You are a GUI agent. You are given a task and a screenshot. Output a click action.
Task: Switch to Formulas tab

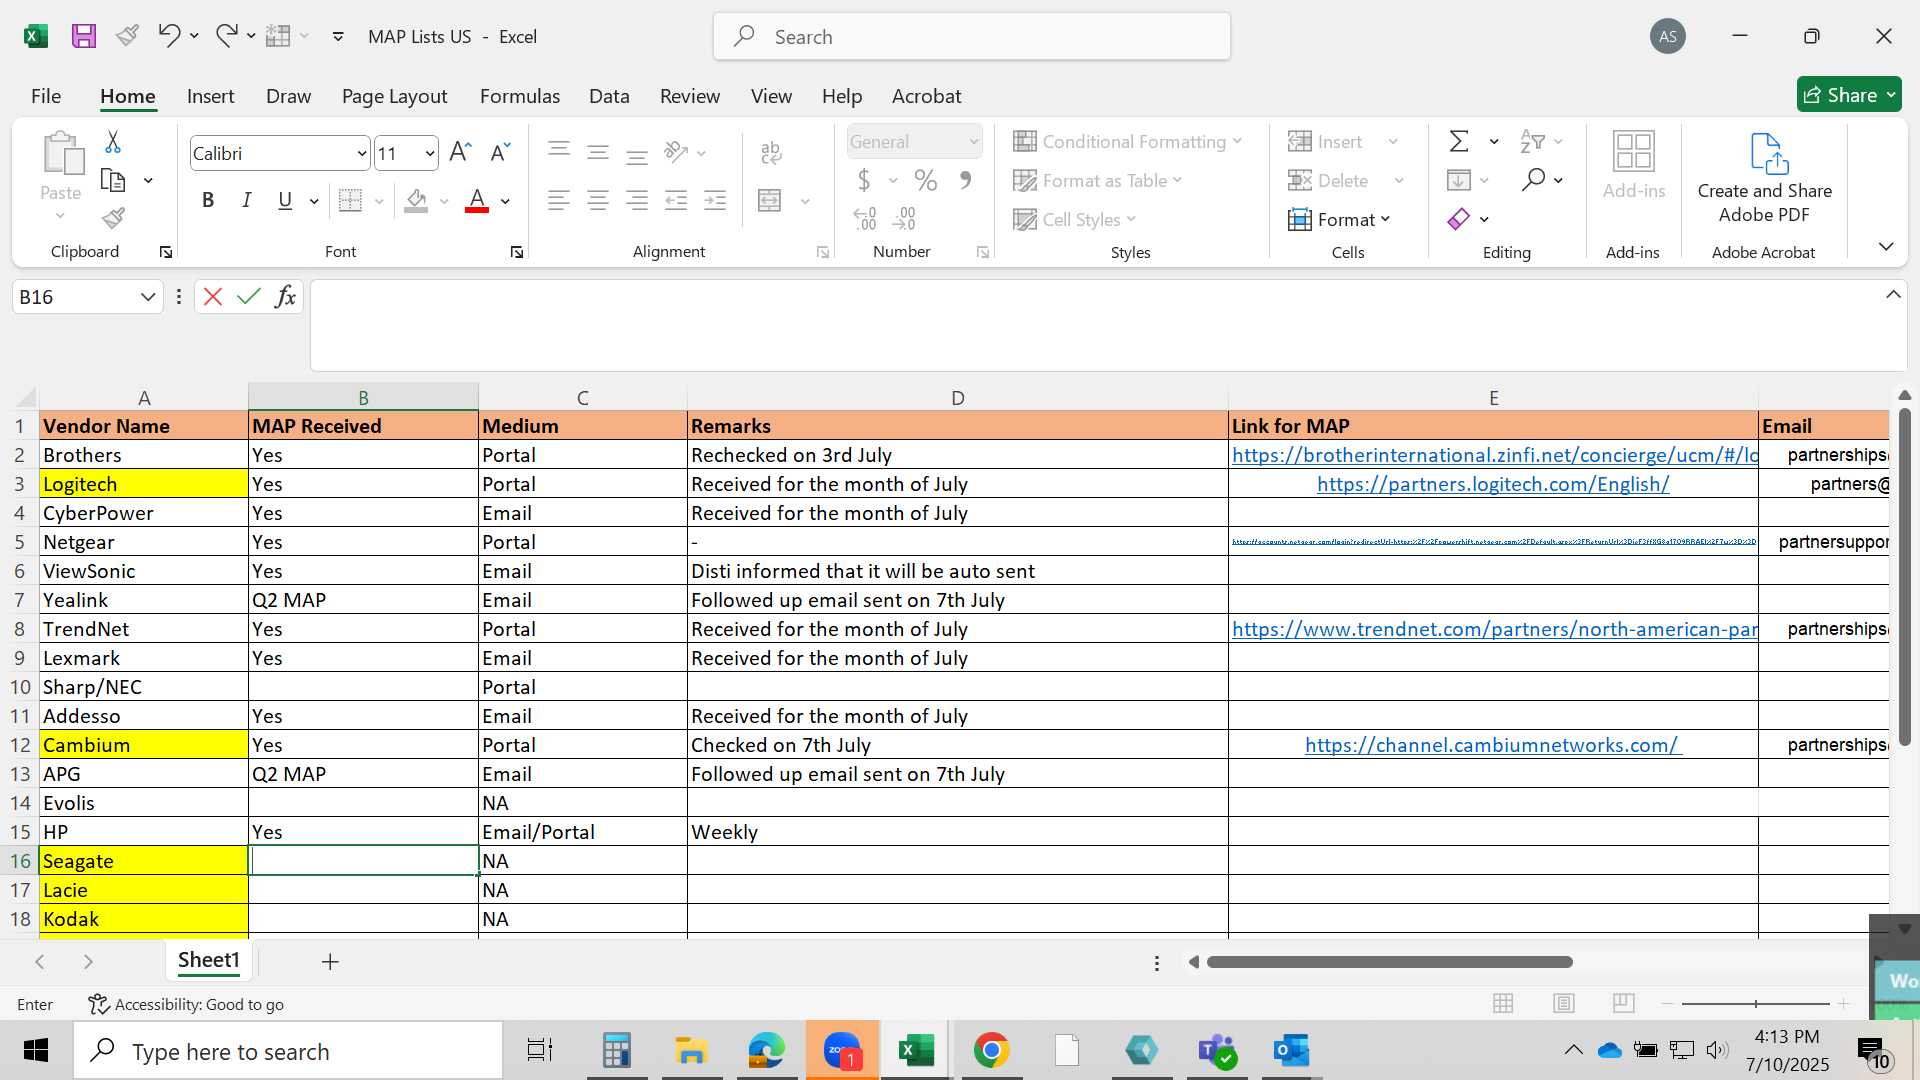point(520,96)
